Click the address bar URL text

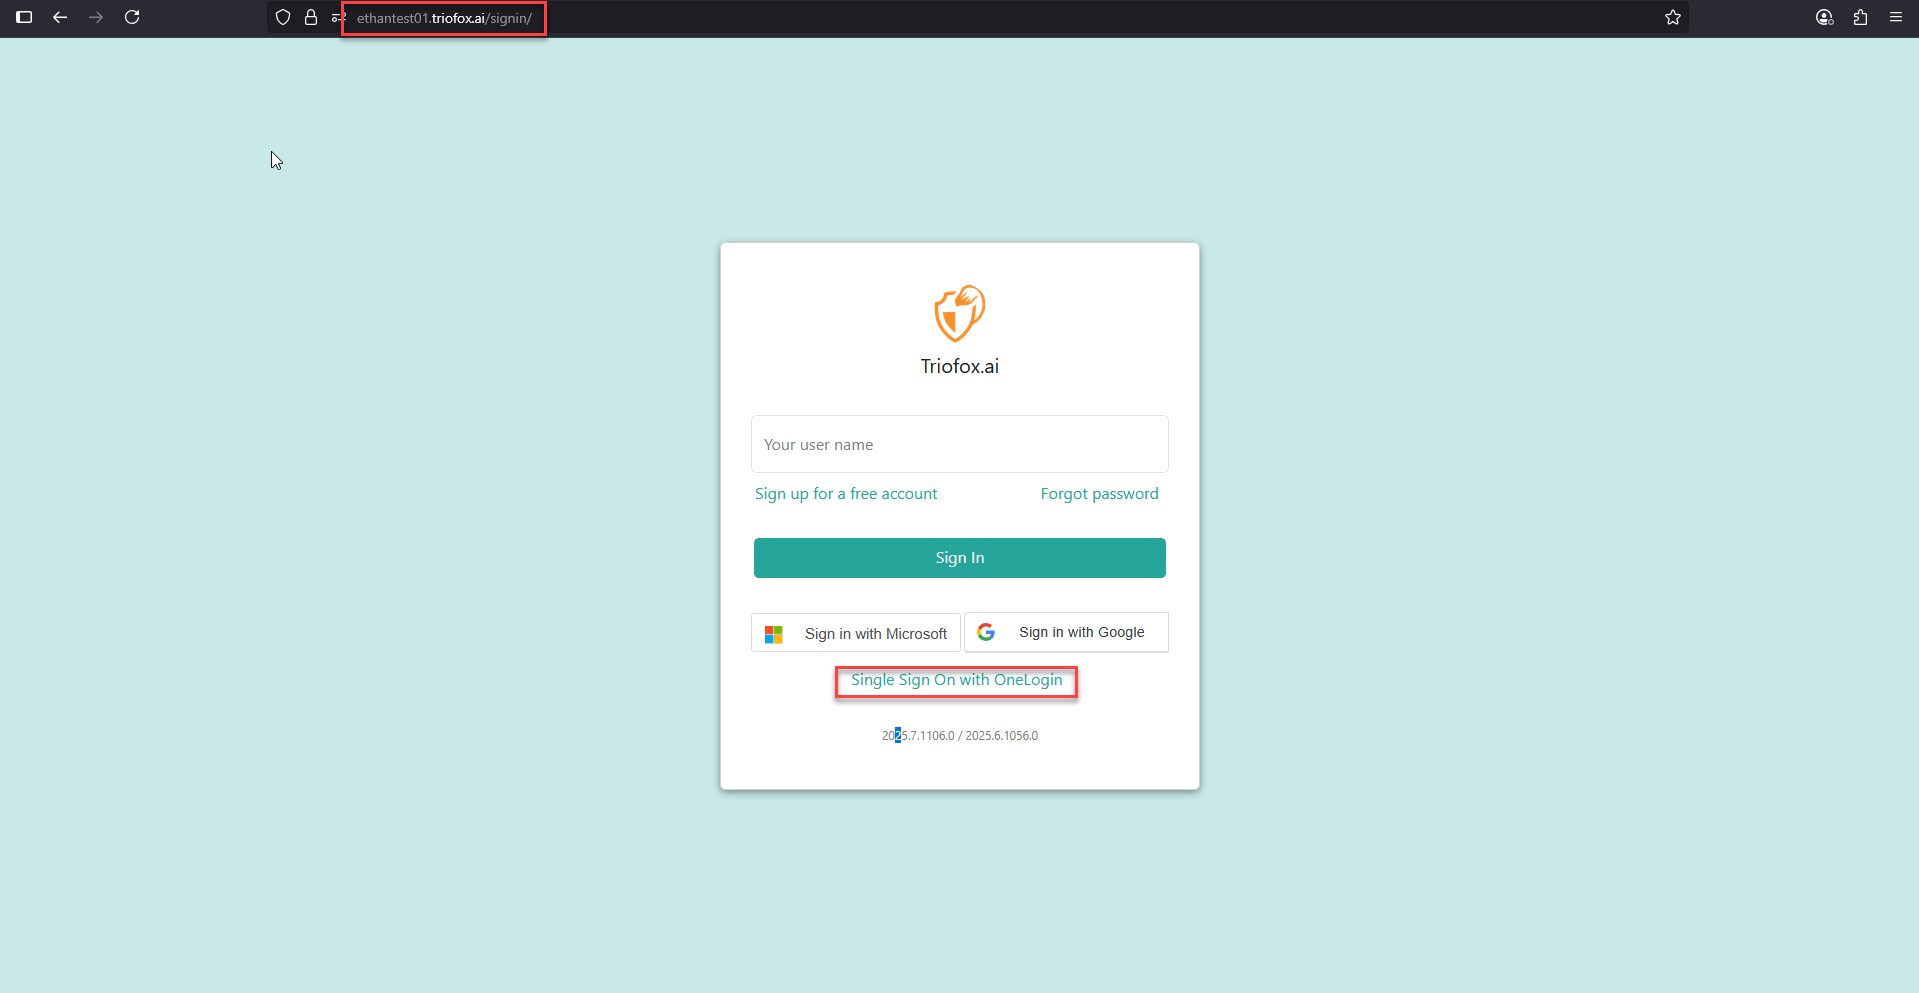coord(444,18)
